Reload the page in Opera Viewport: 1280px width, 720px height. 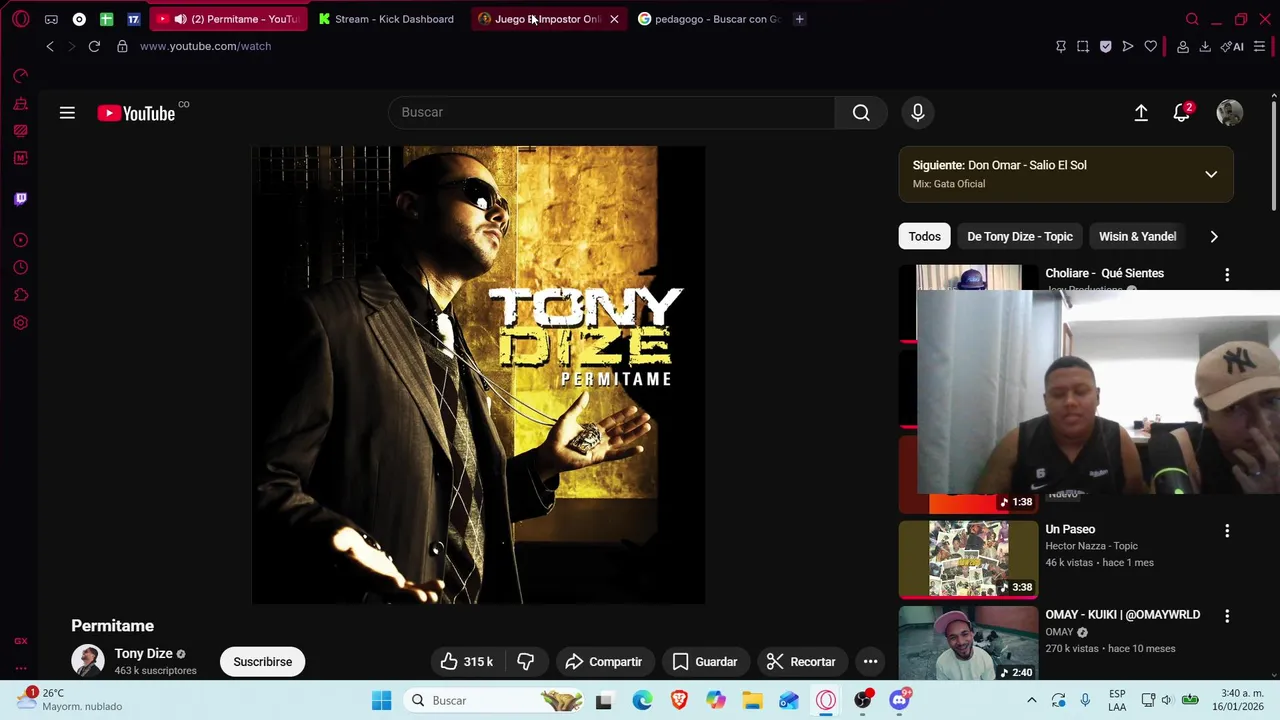pyautogui.click(x=94, y=46)
